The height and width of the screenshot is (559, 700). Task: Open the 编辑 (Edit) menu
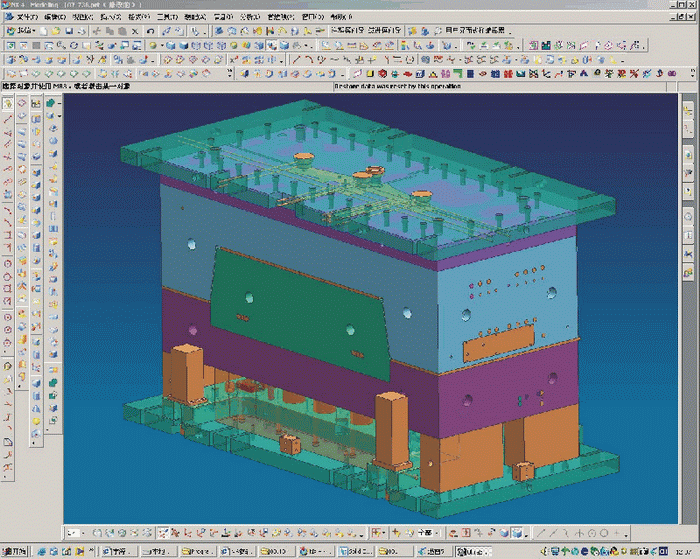[x=54, y=18]
